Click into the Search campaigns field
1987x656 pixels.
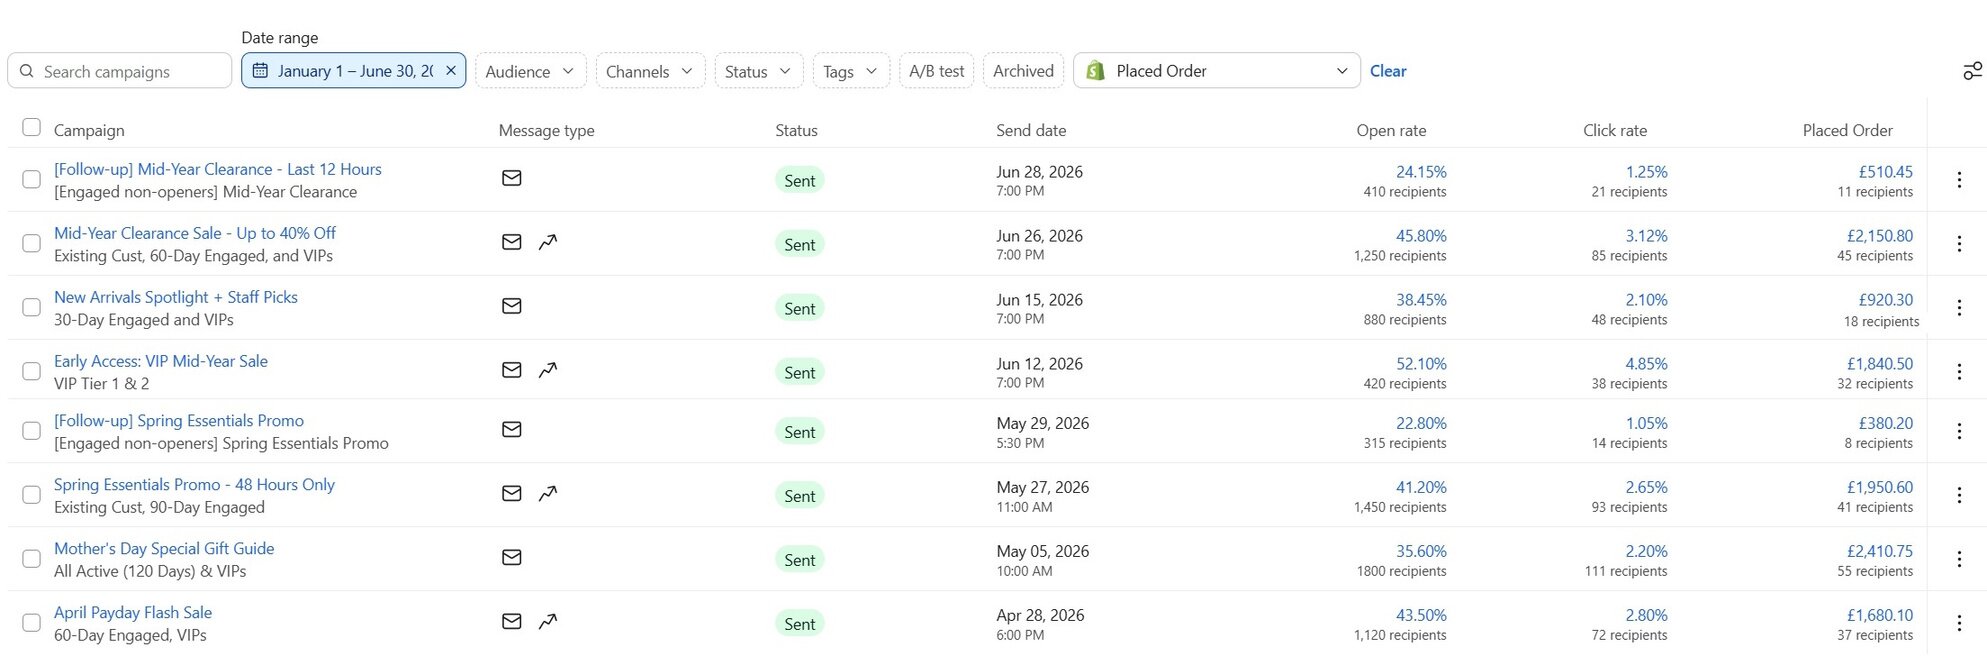tap(120, 70)
